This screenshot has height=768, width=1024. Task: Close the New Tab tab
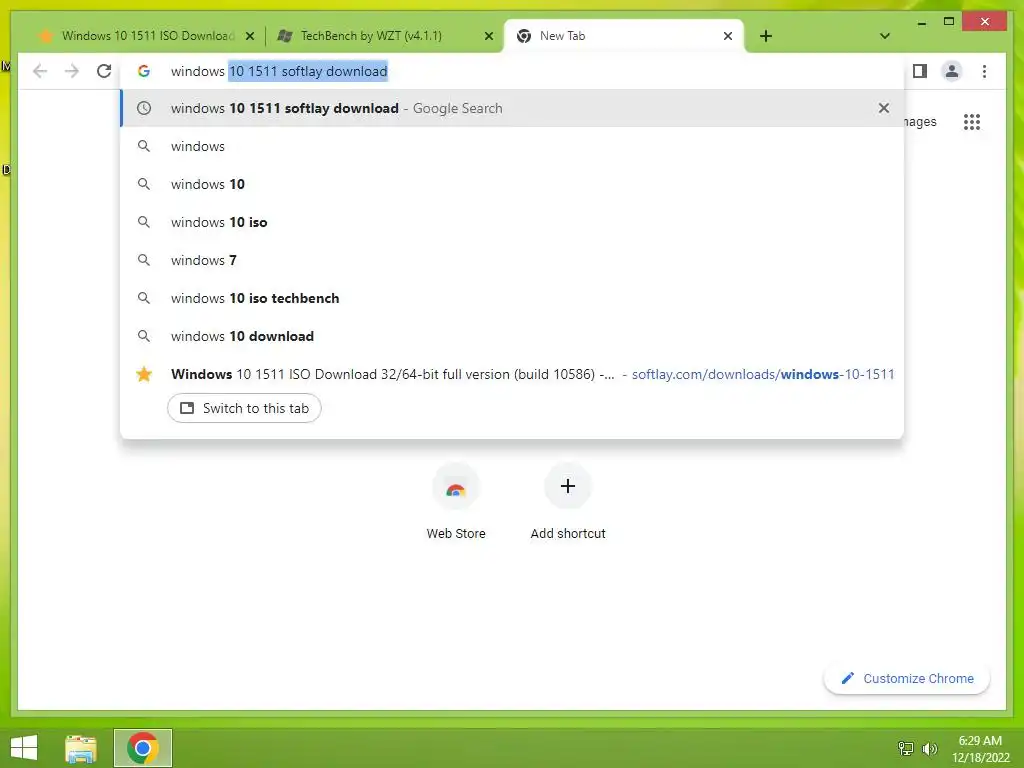click(x=728, y=36)
